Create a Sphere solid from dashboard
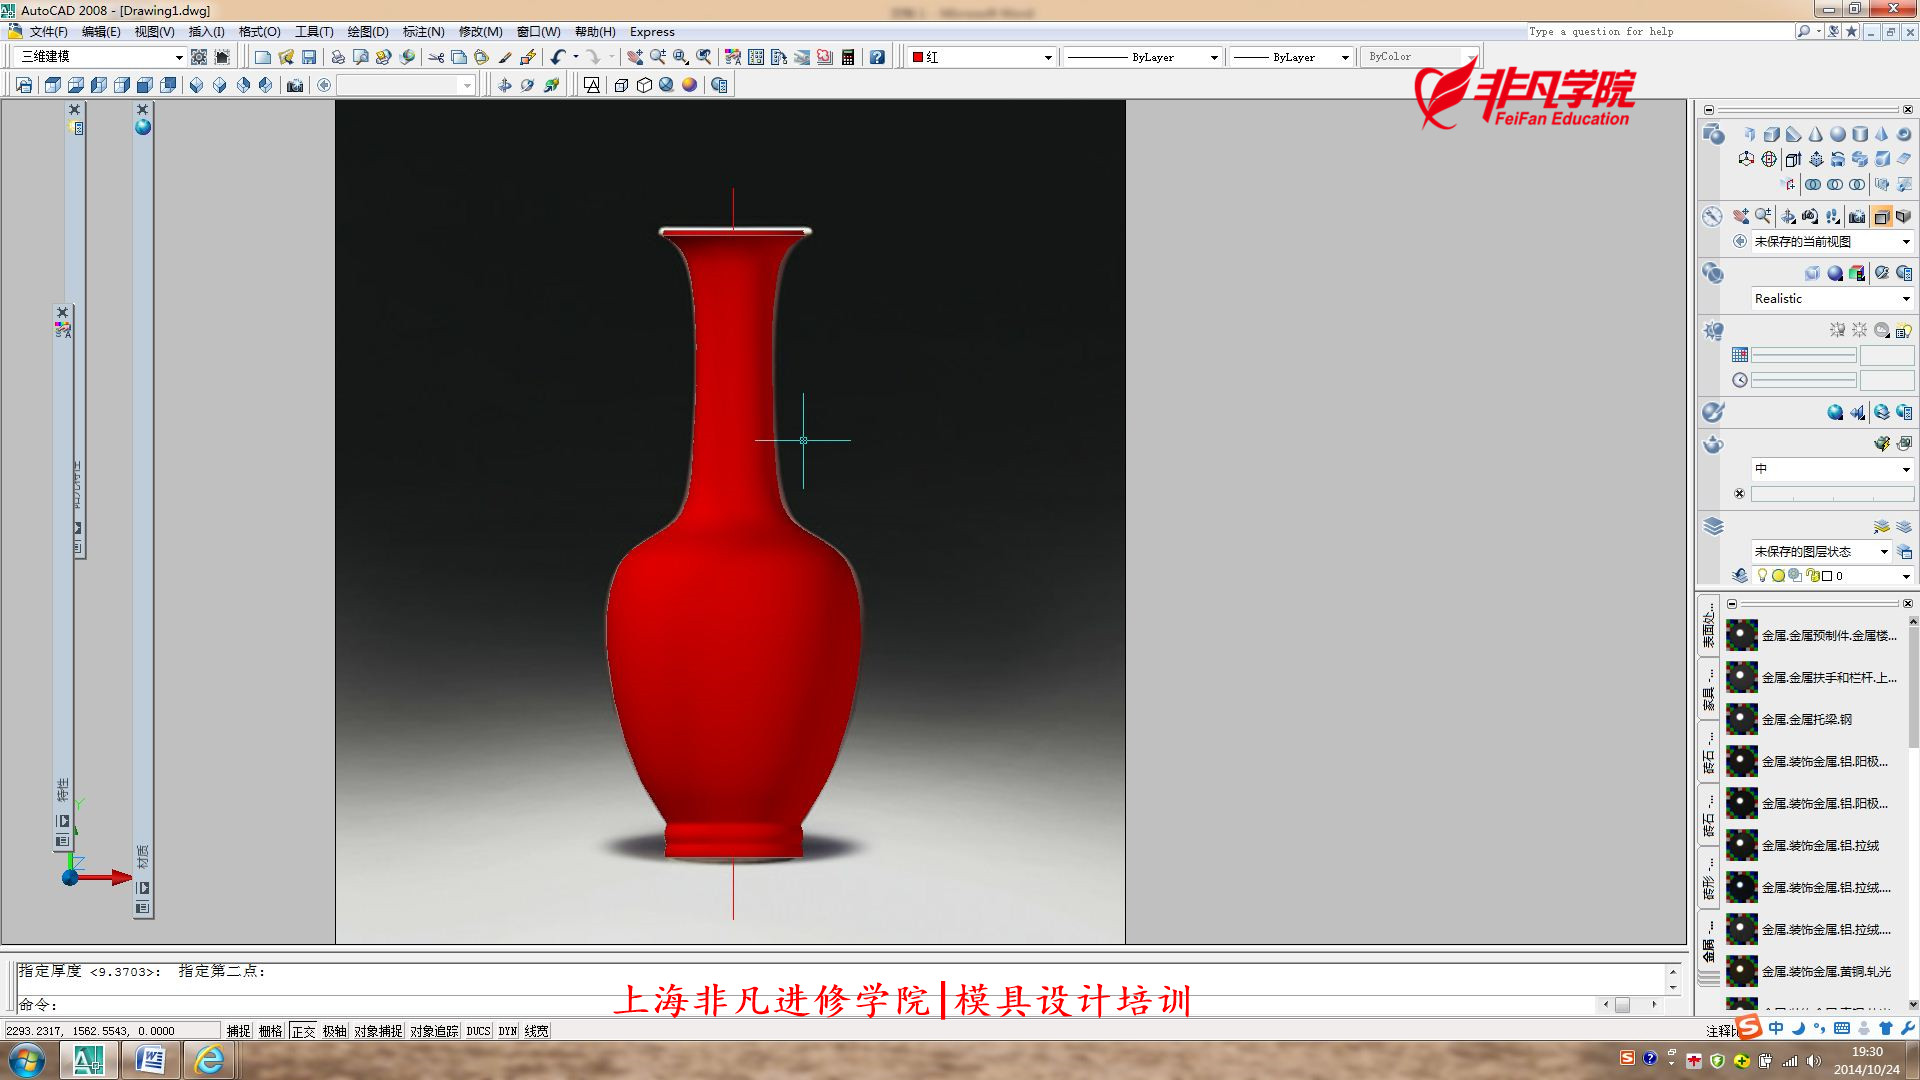 click(x=1838, y=134)
